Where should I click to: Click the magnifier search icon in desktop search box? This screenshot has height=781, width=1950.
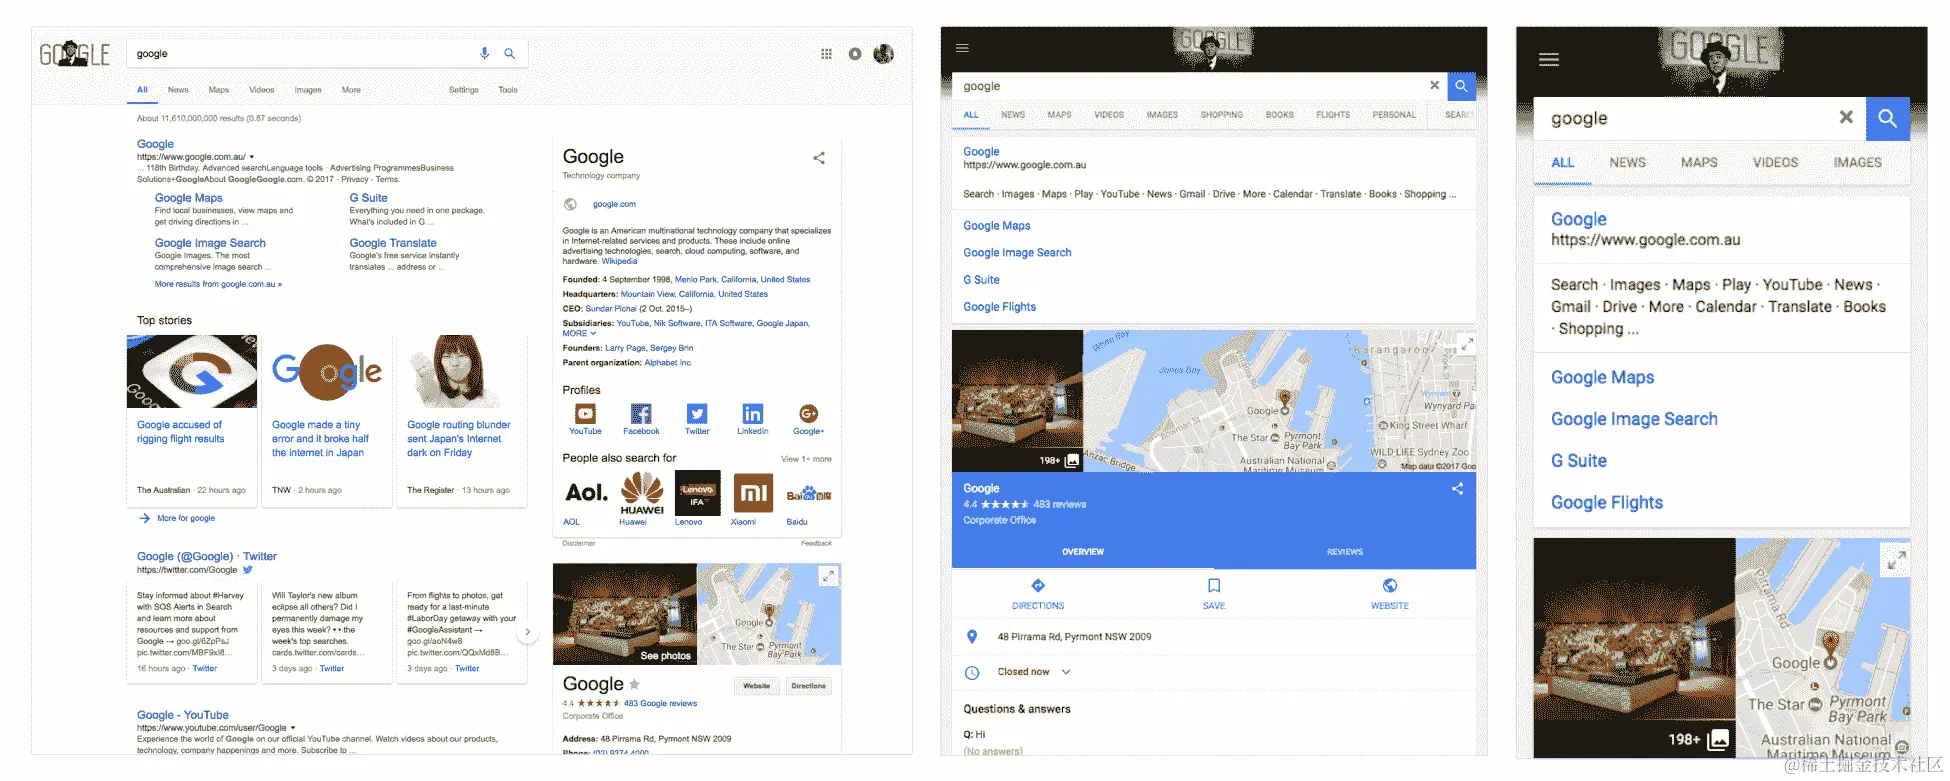click(x=509, y=53)
